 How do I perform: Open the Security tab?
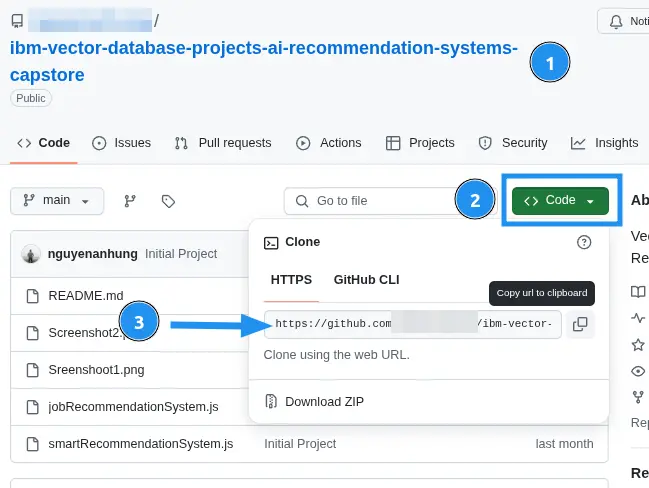click(513, 143)
